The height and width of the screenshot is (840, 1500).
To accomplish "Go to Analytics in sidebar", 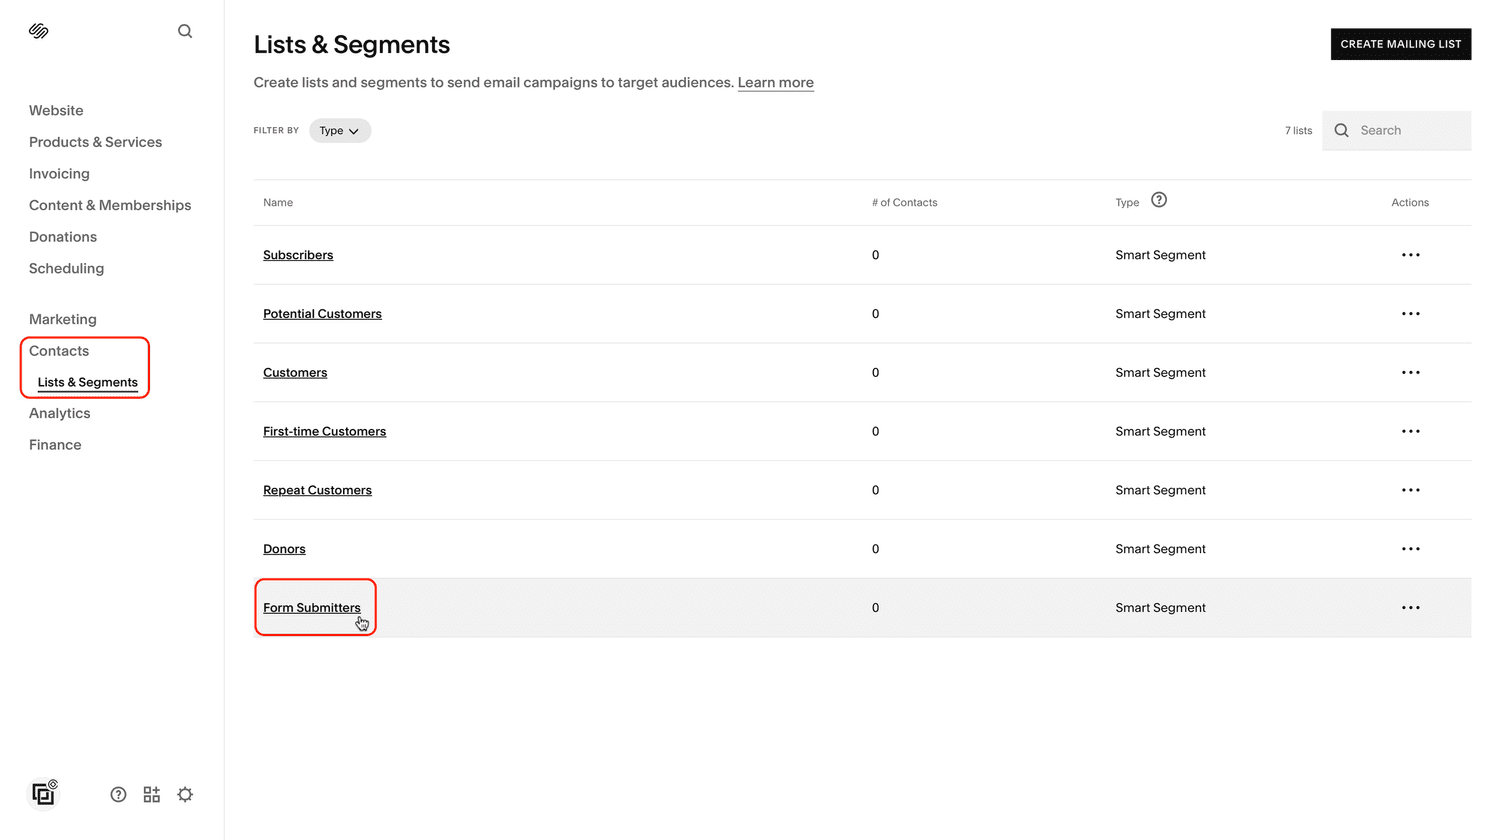I will [x=60, y=413].
